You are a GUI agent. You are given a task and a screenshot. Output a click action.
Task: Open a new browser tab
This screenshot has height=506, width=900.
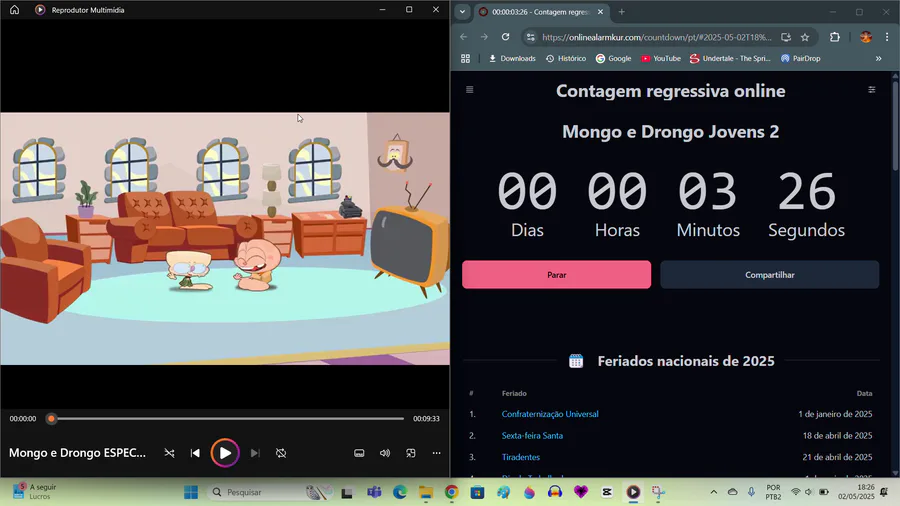(622, 11)
